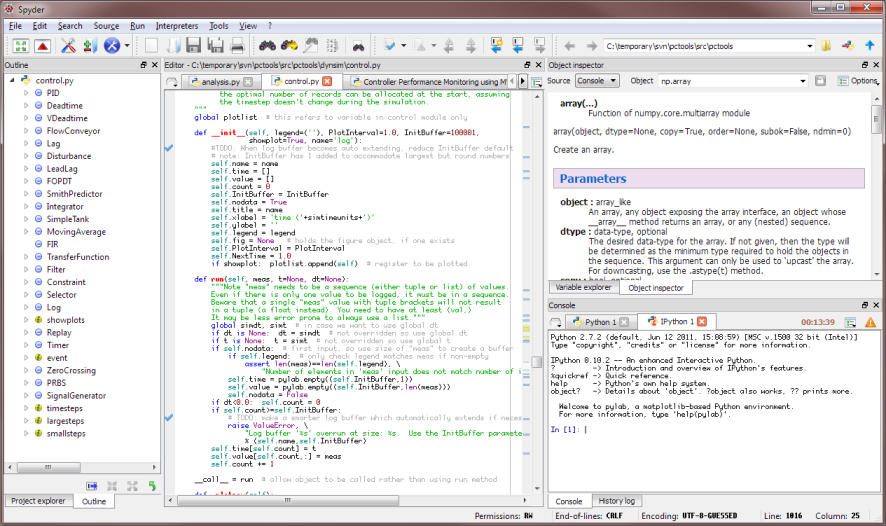Screen dimensions: 886x526
Task: Collapse the control.py outline tree
Action: 11,80
